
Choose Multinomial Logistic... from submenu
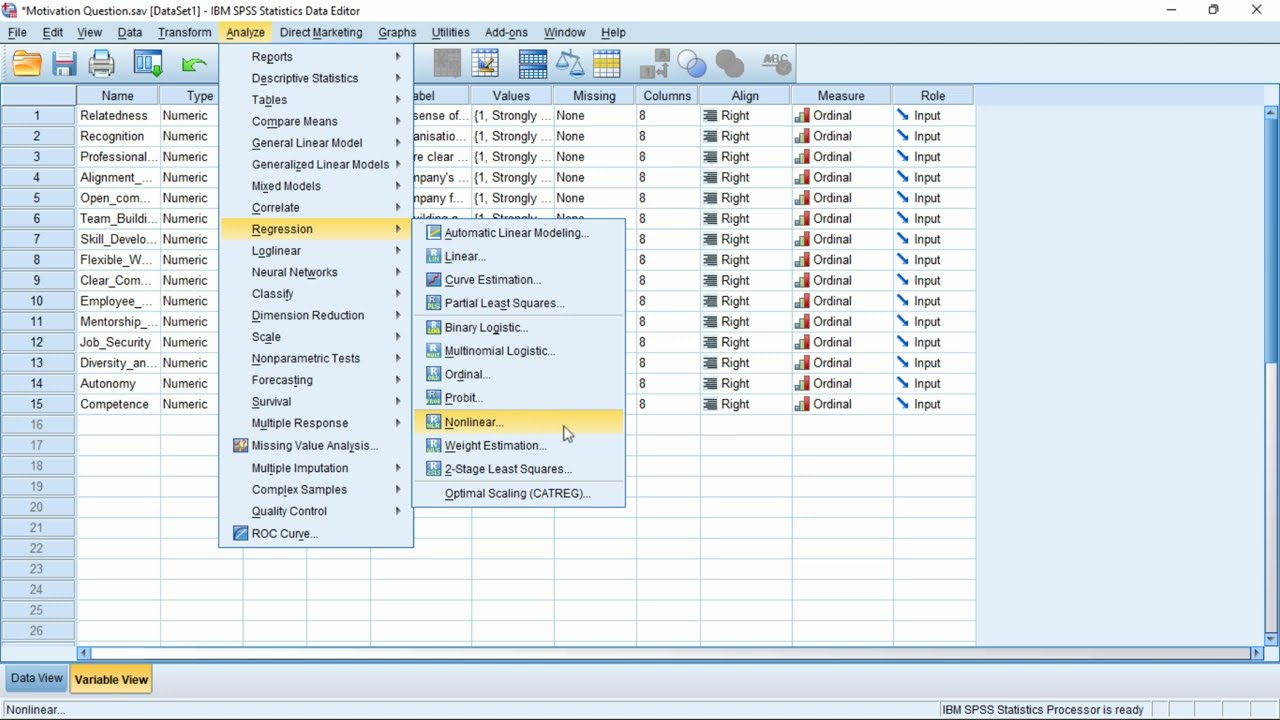[x=519, y=351]
